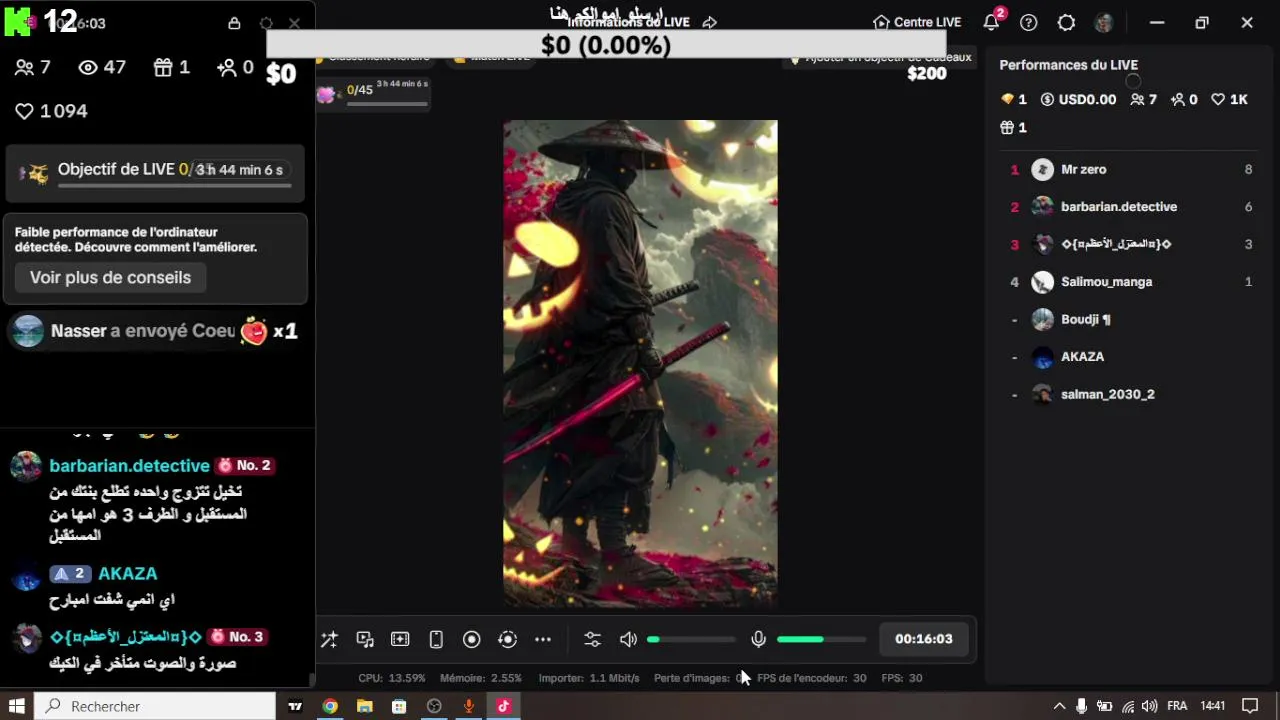Open the effects magic wand tool
Viewport: 1280px width, 720px height.
(329, 639)
